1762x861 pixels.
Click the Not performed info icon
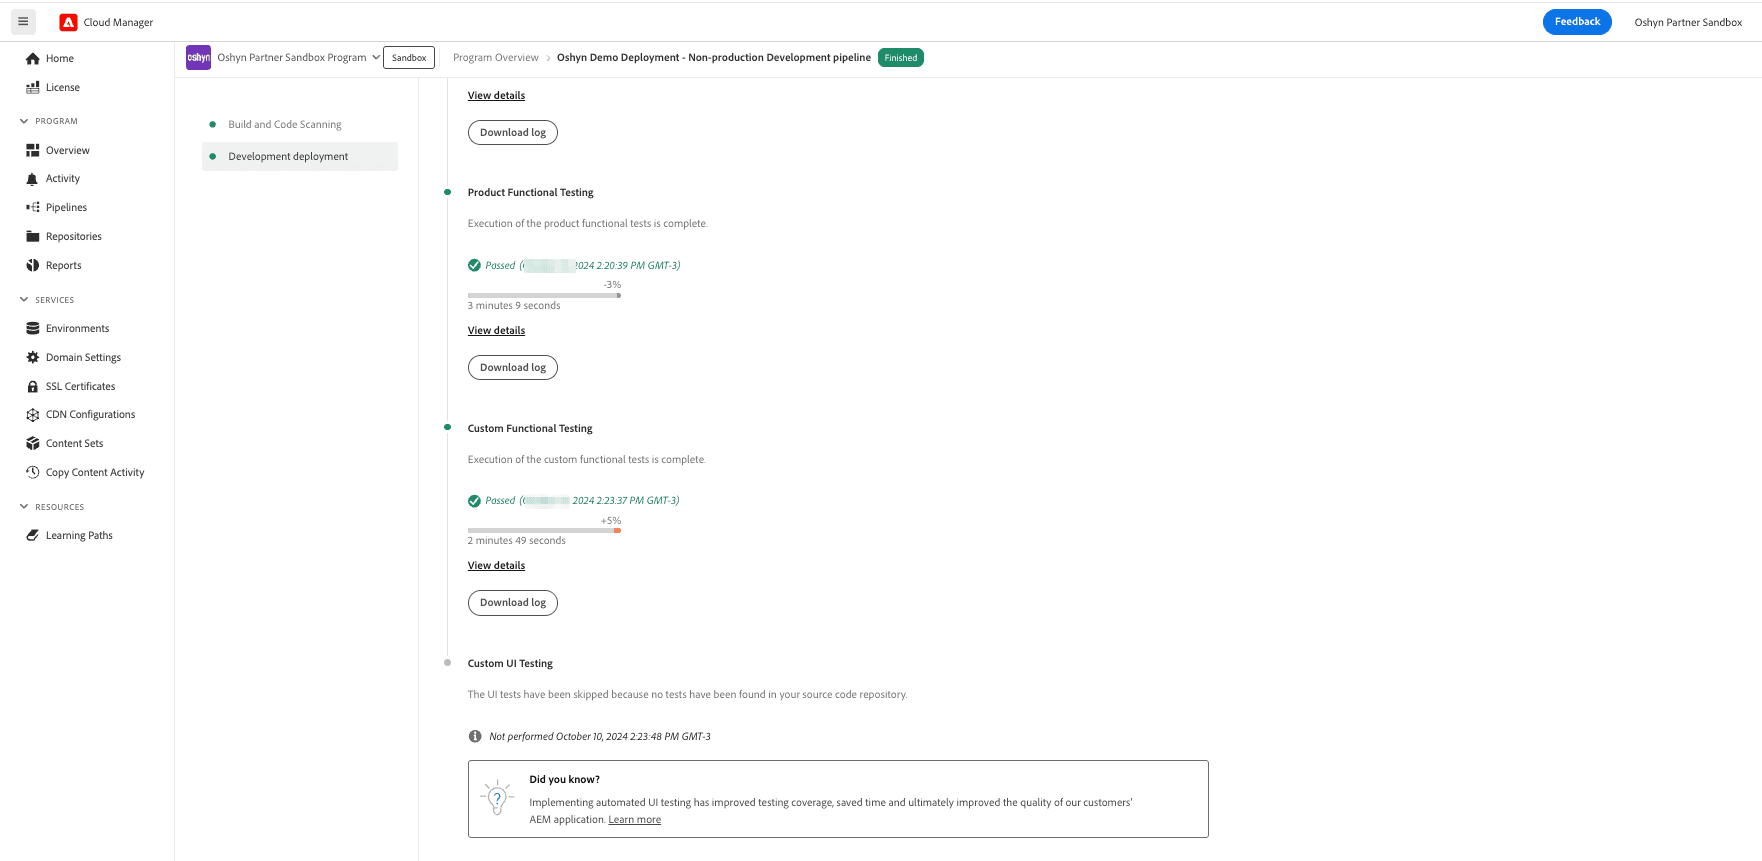475,736
